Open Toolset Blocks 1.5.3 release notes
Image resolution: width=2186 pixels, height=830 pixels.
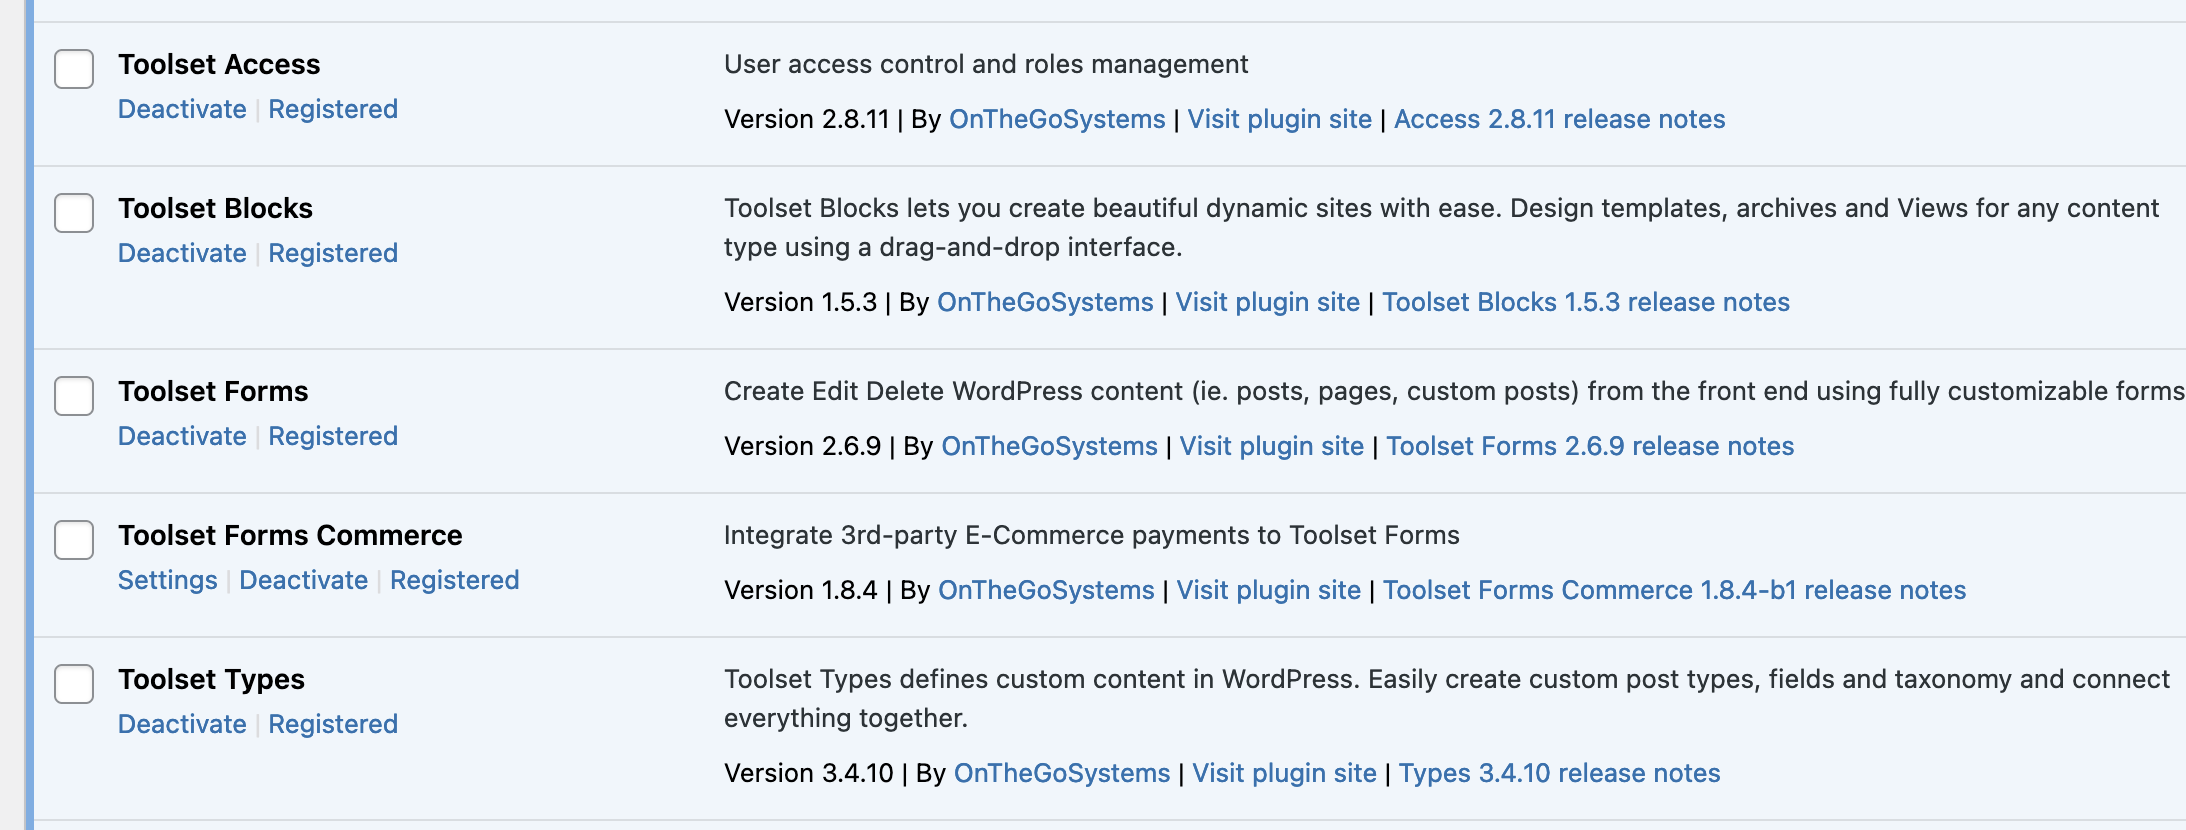[1586, 302]
